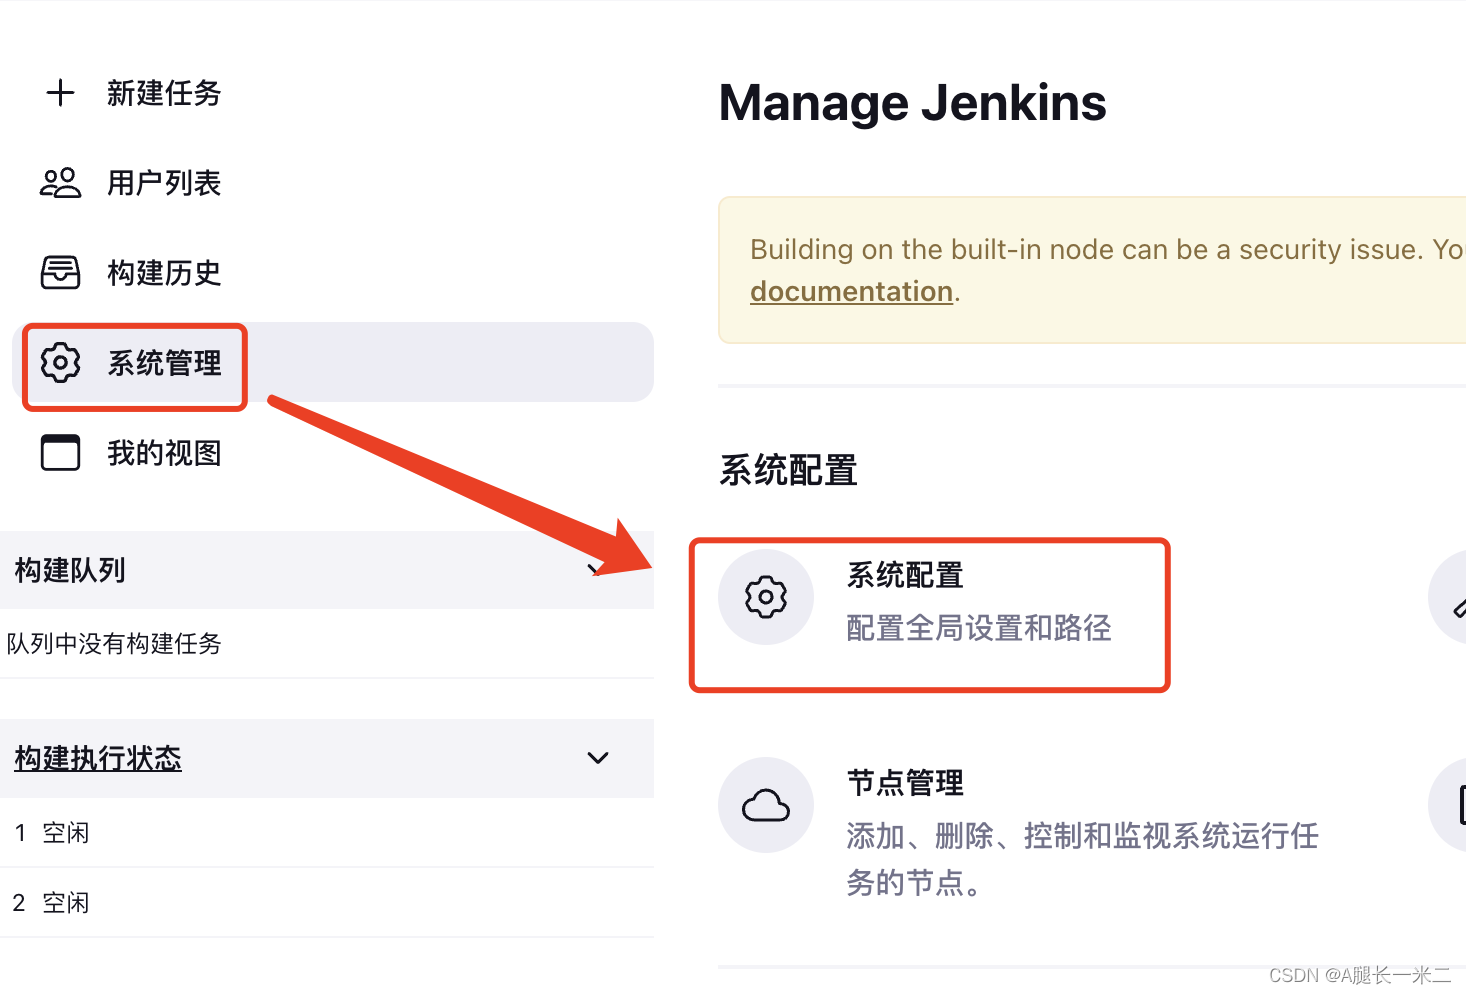1466x994 pixels.
Task: Click the 队列中没有构建任务 message
Action: [114, 643]
